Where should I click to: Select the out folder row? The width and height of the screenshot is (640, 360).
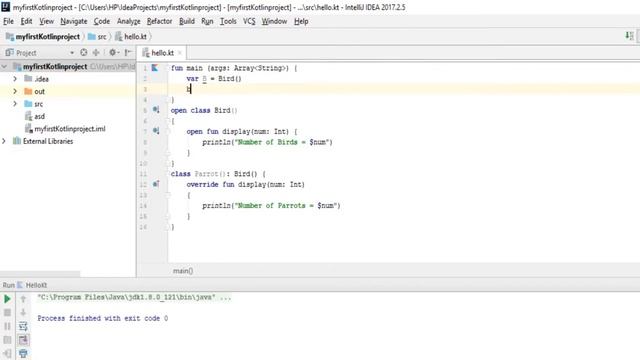coord(68,91)
